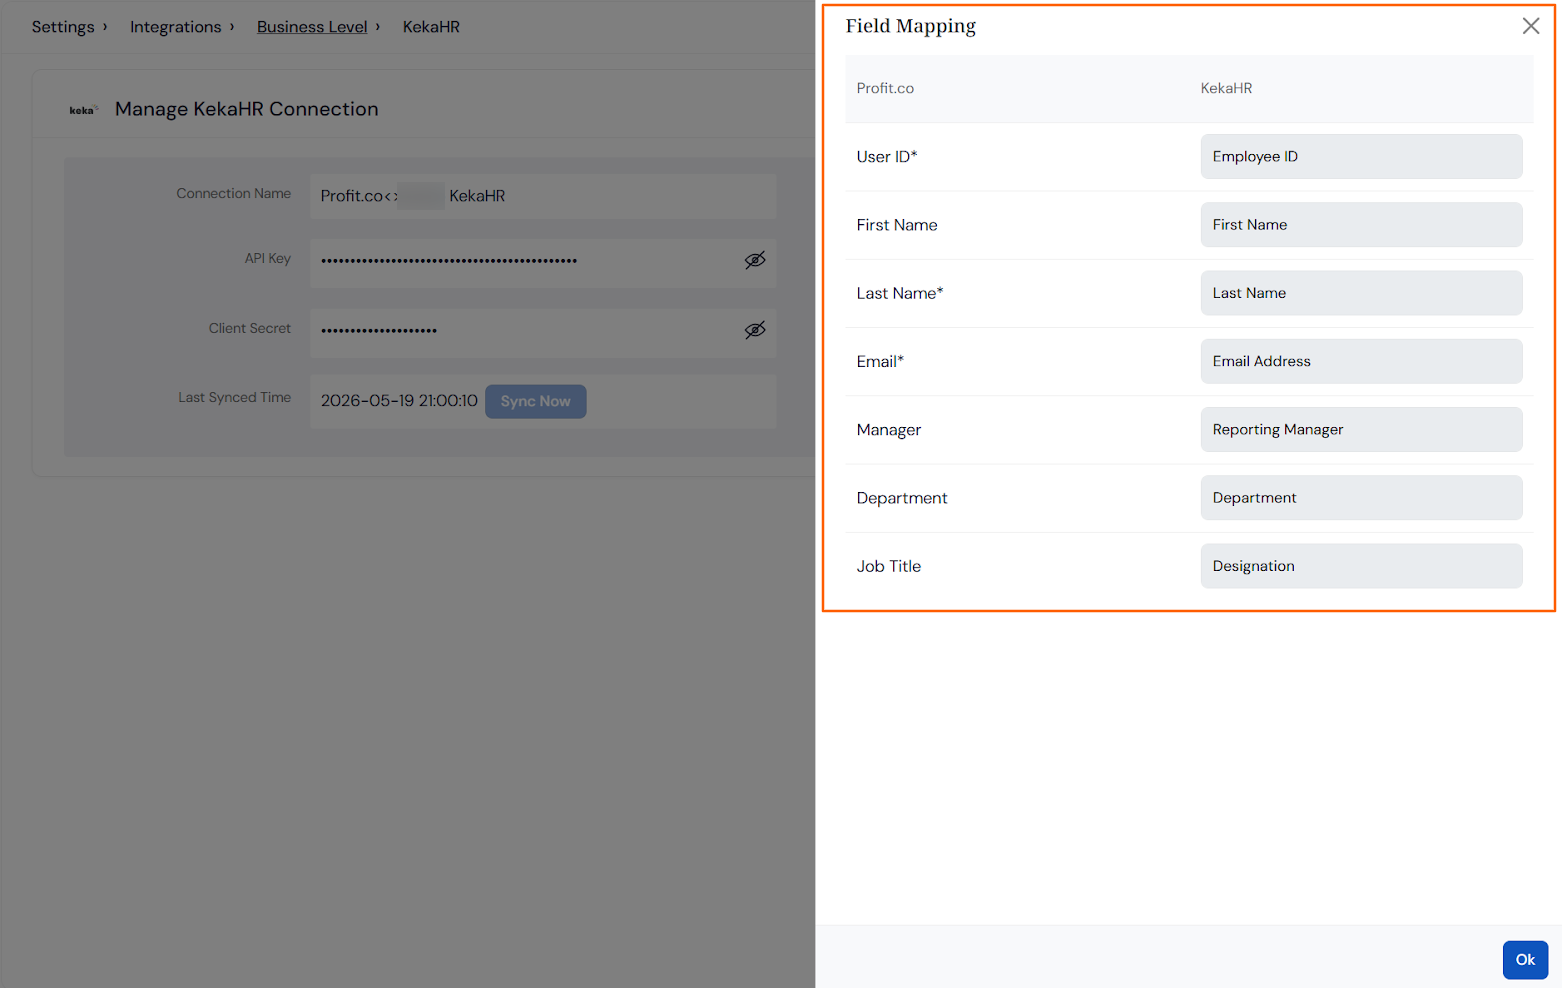Click the Last Name* label
Viewport: 1562px width, 988px height.
[x=900, y=293]
